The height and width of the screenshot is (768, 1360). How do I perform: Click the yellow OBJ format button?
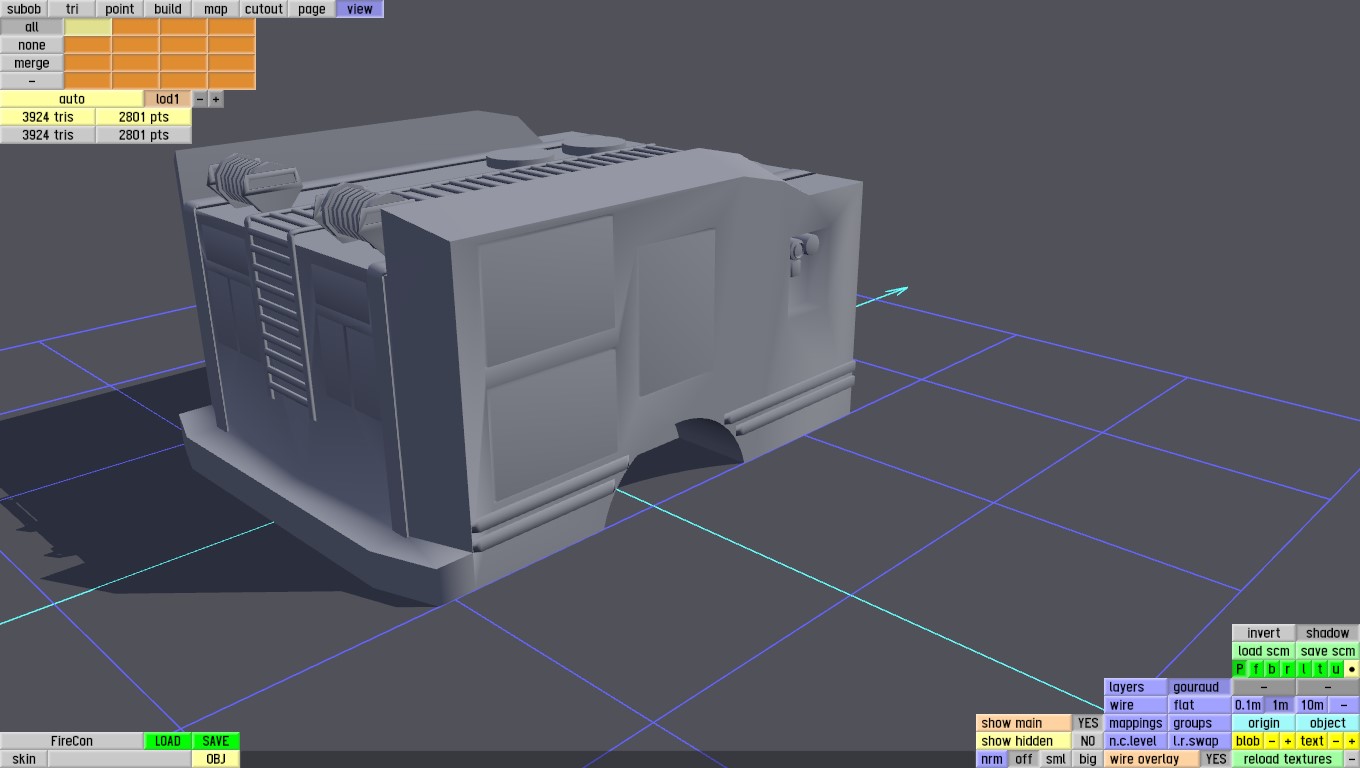(216, 759)
